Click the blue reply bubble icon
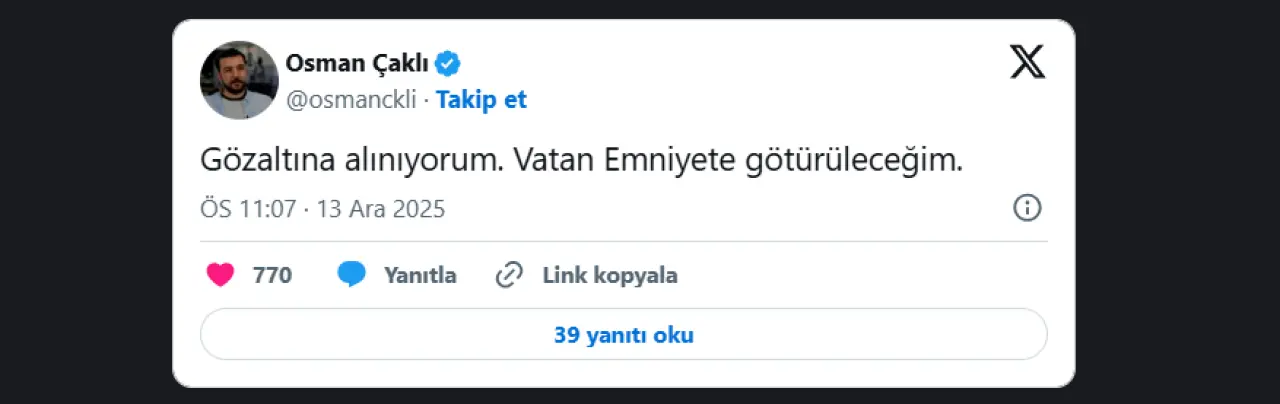The height and width of the screenshot is (404, 1280). tap(351, 275)
